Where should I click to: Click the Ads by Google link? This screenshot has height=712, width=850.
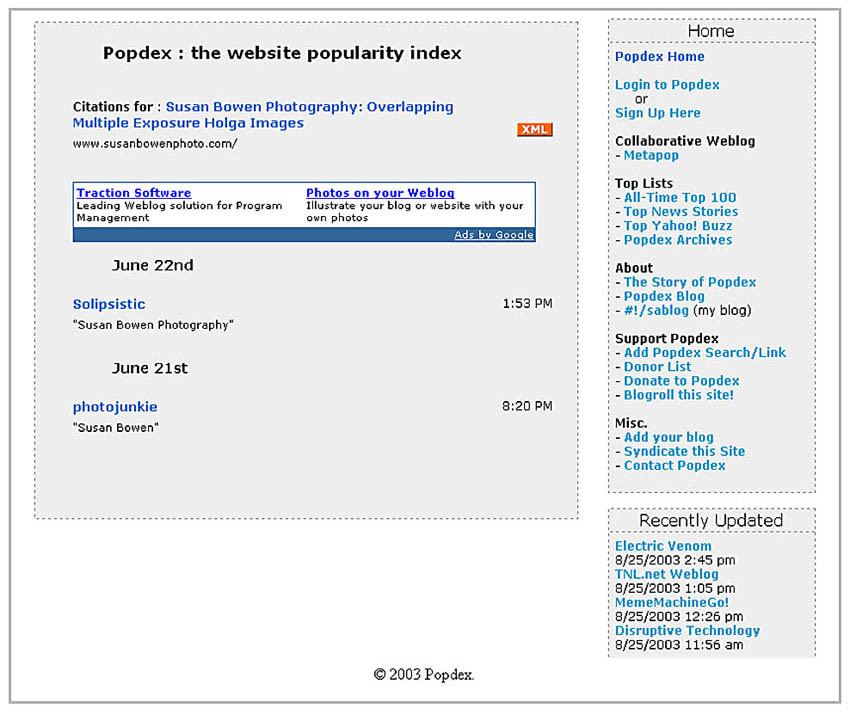click(494, 235)
